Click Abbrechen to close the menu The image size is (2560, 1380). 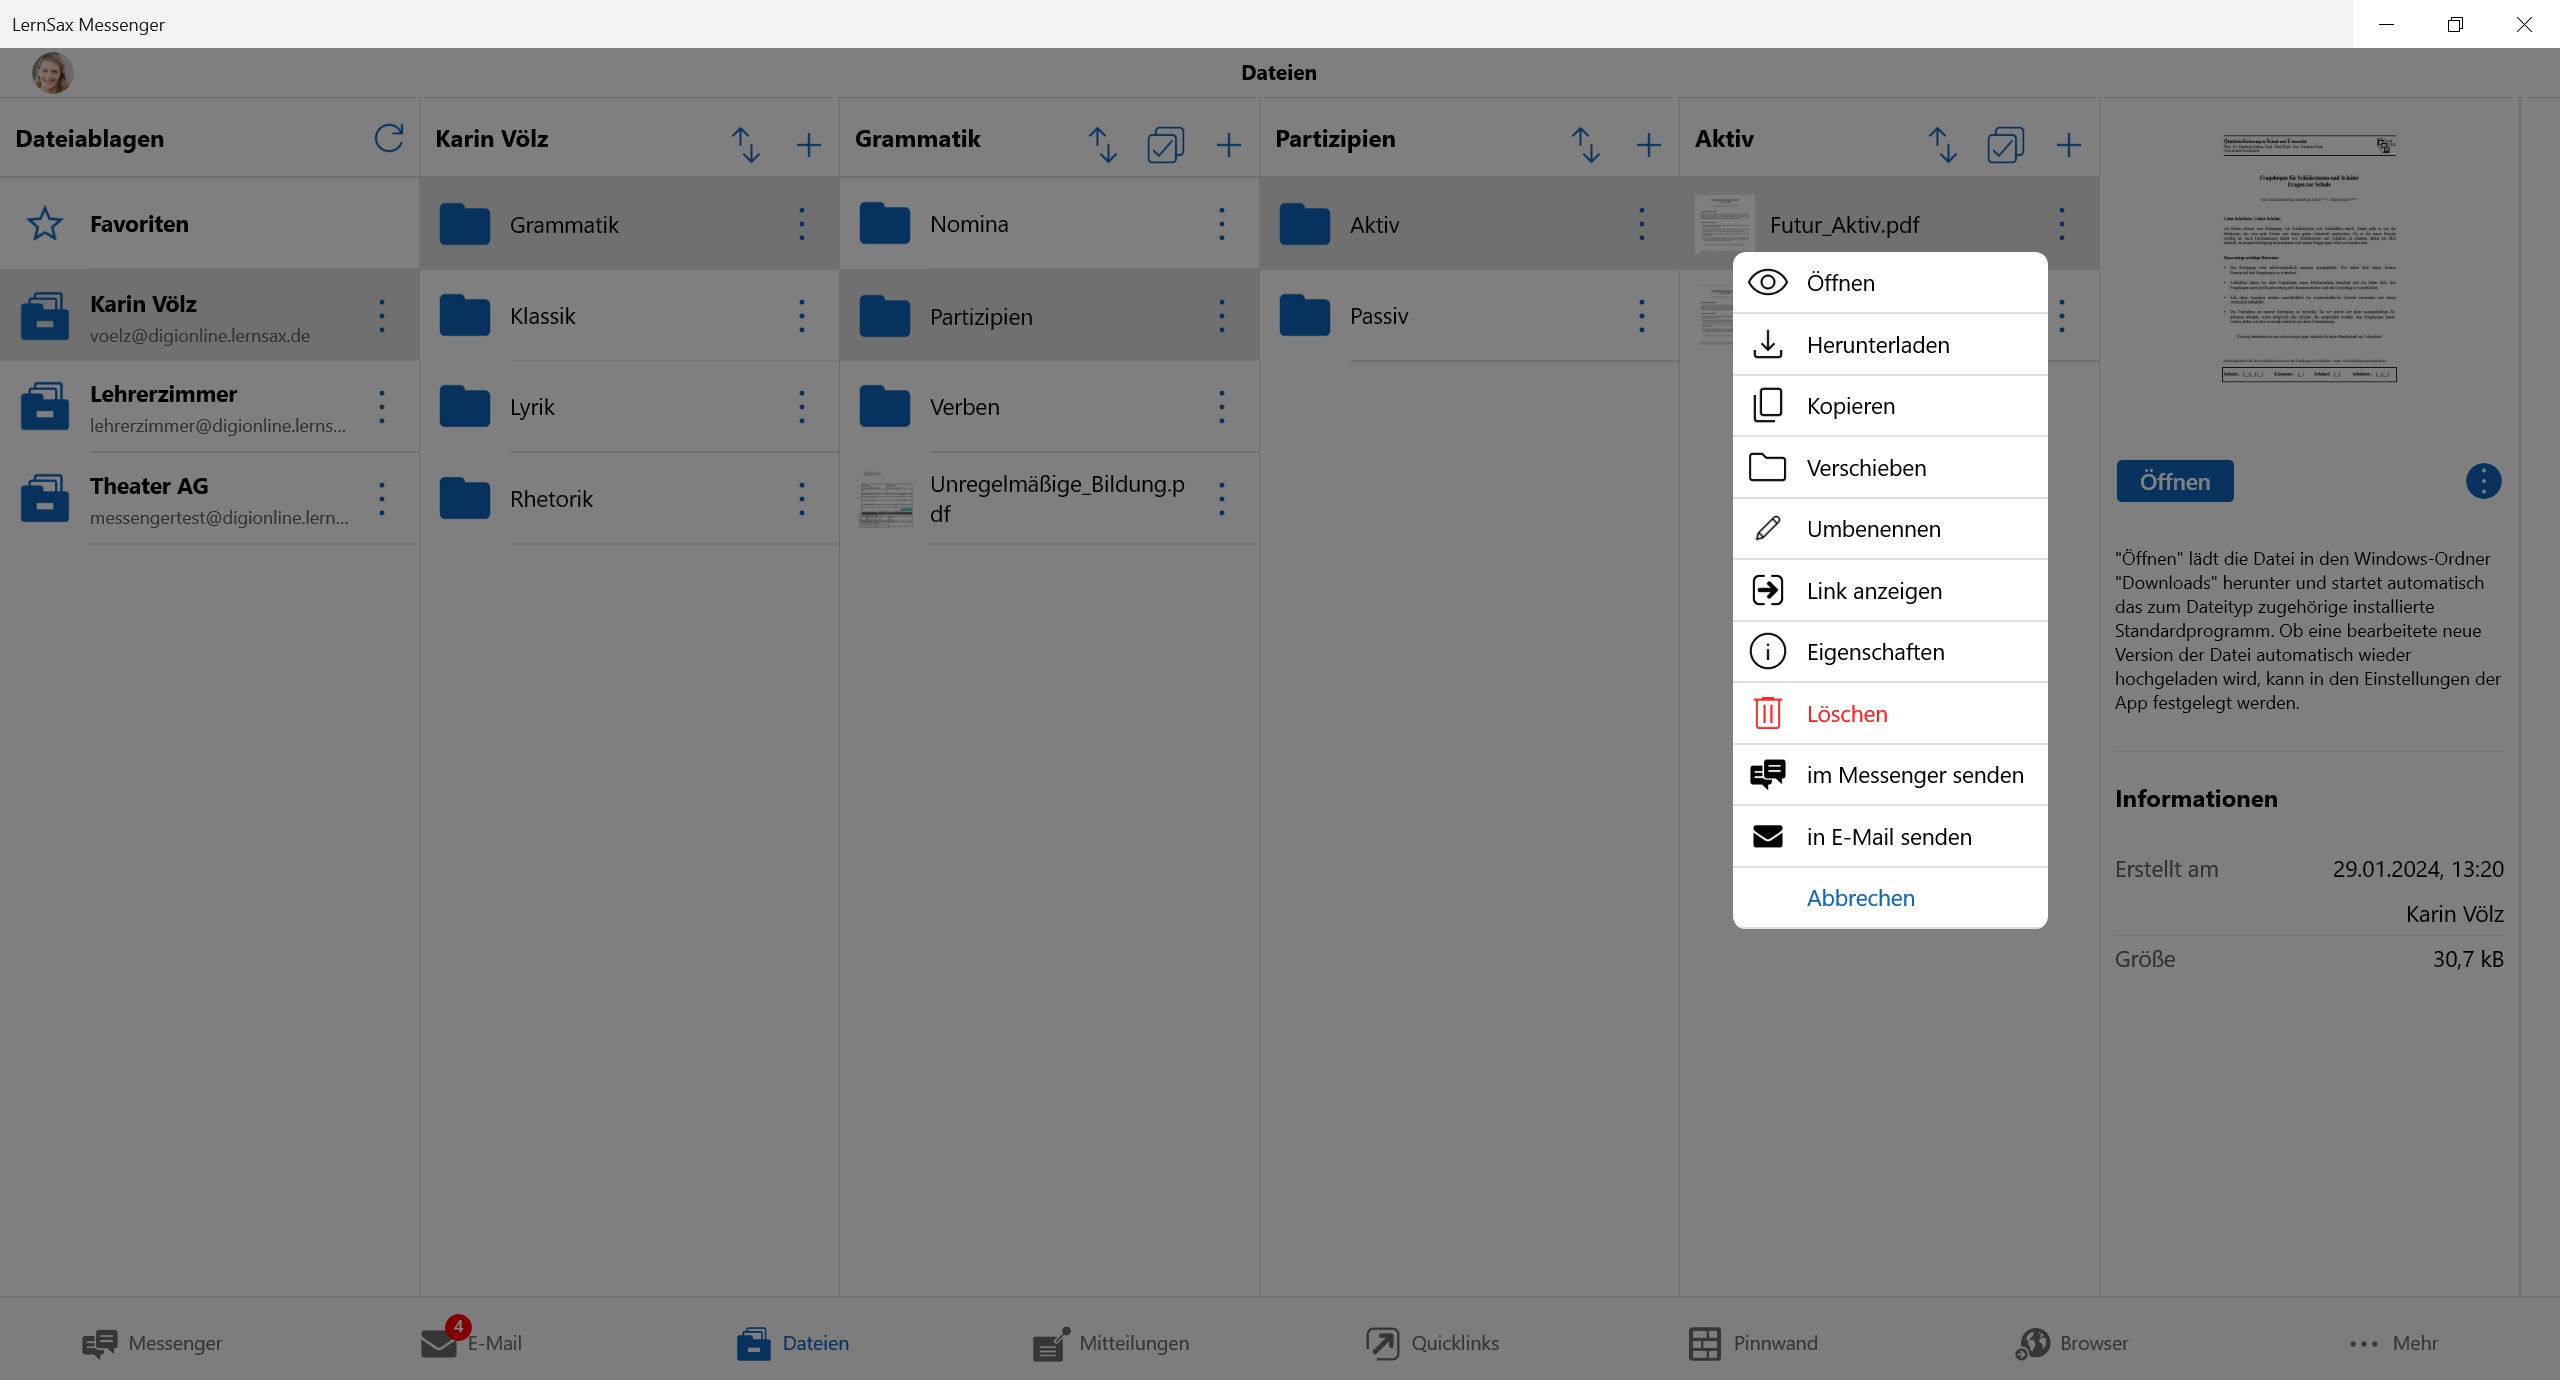[x=1860, y=898]
